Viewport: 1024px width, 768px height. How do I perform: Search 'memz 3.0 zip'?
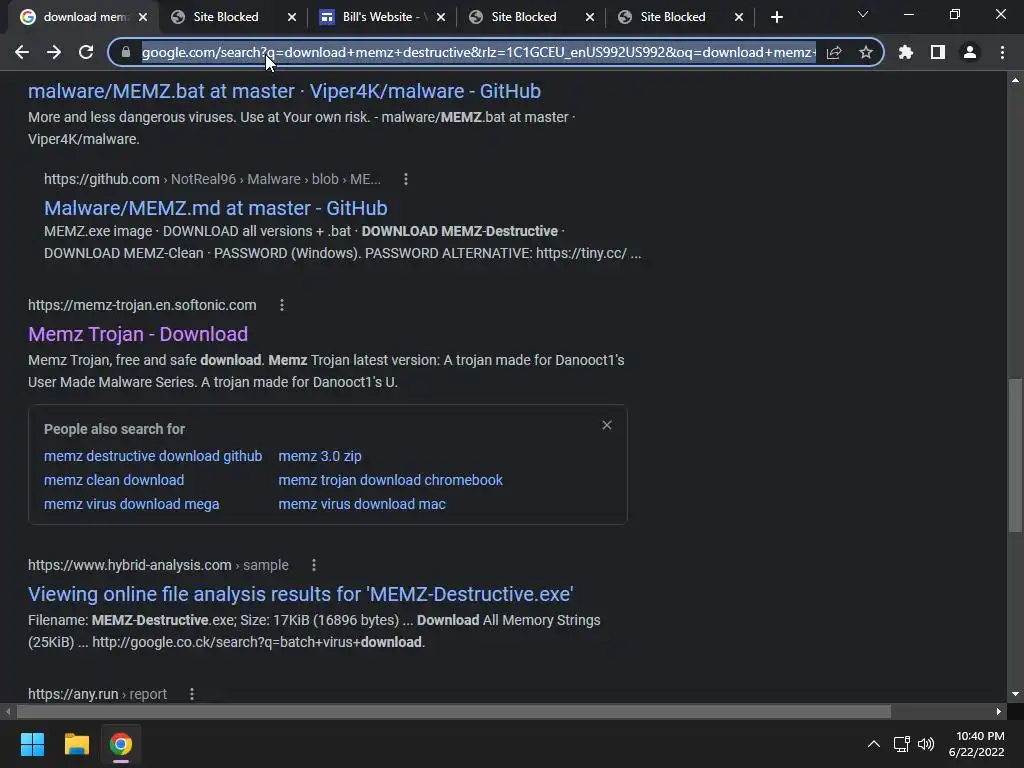(x=320, y=456)
